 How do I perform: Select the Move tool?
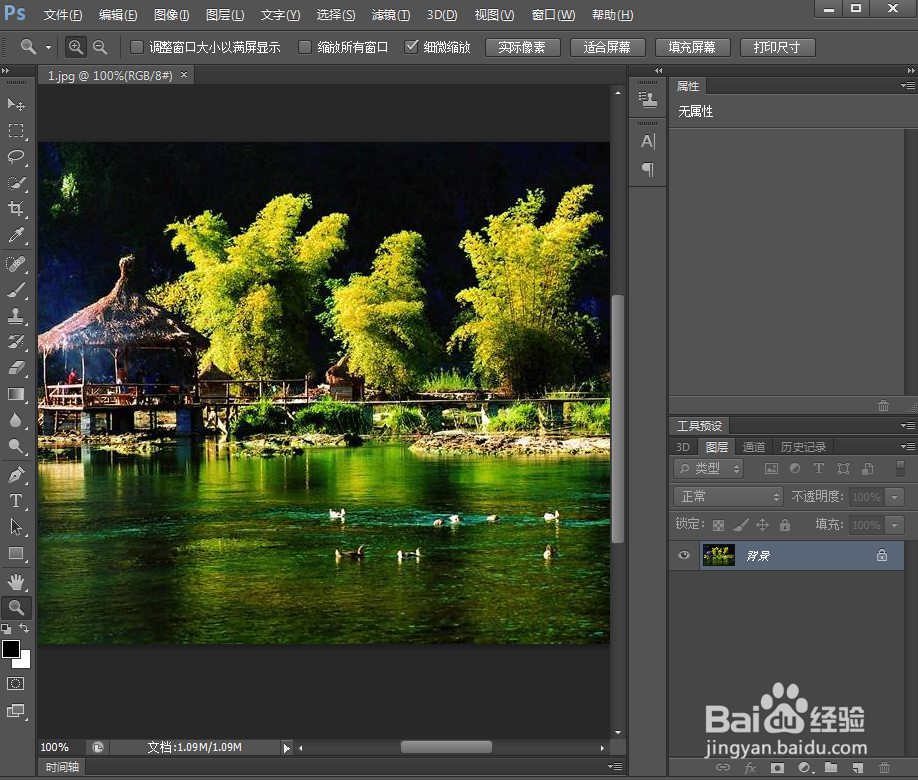16,104
